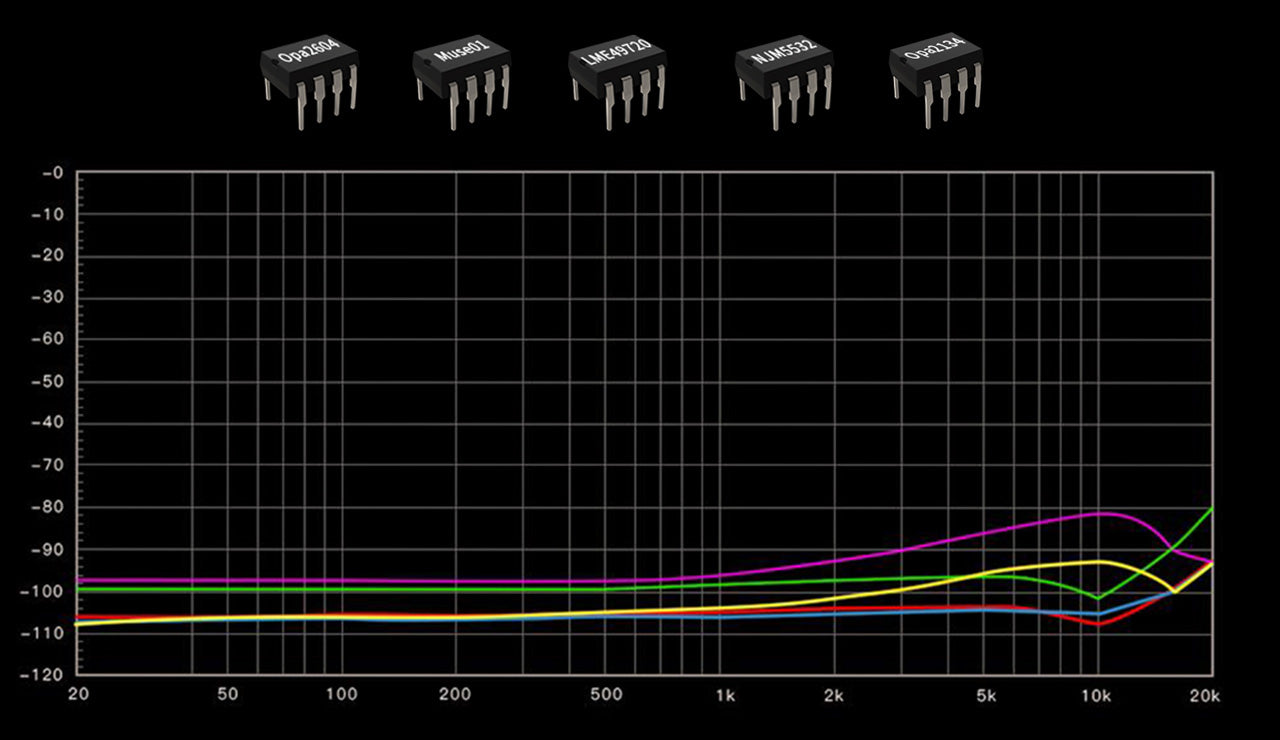Click the -10 label on vertical axis

click(47, 215)
